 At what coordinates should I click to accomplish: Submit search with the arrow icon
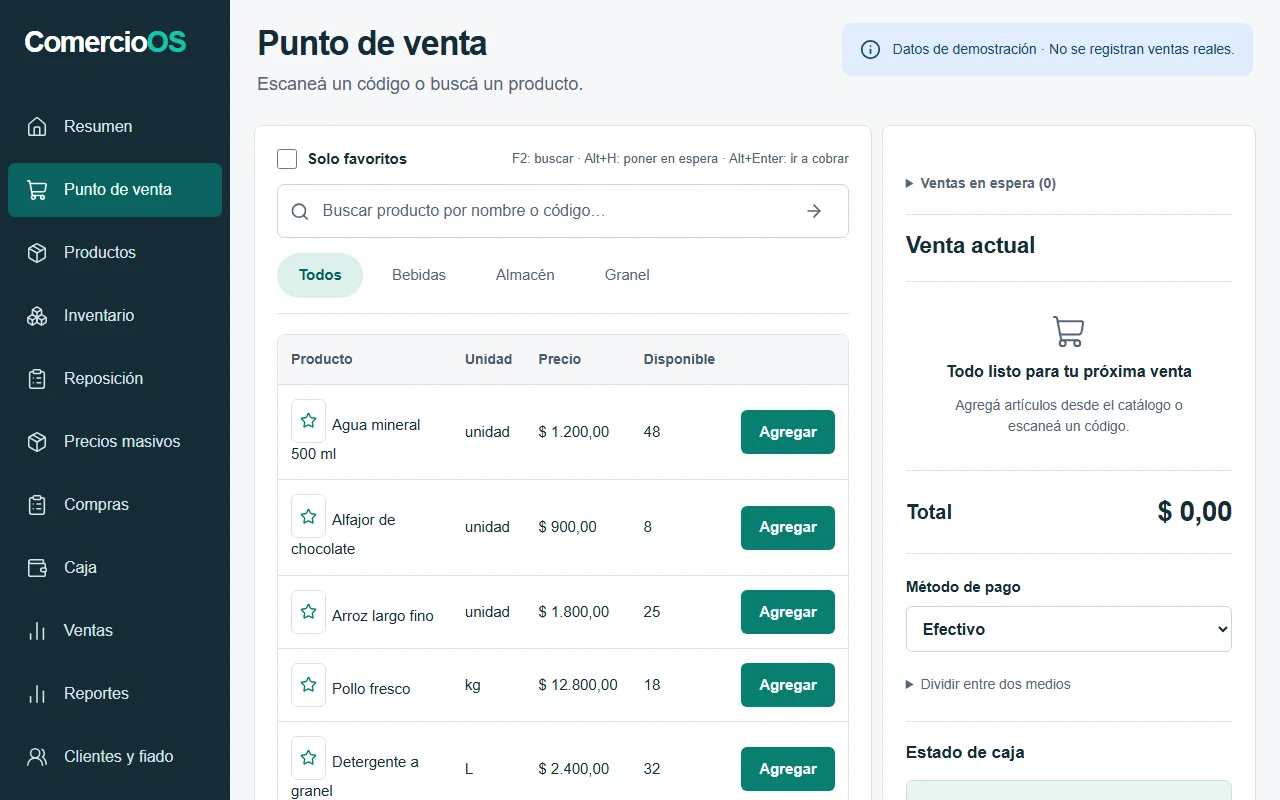tap(814, 211)
